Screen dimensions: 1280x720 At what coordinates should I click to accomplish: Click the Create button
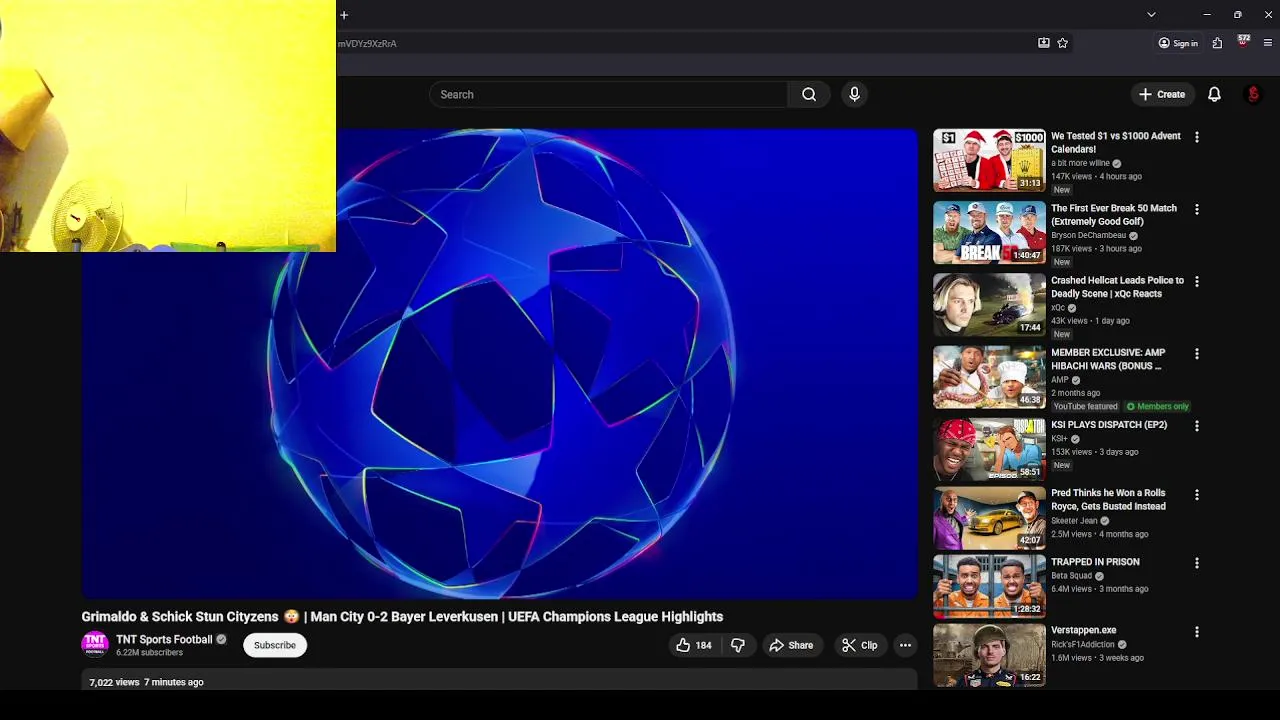tap(1161, 94)
